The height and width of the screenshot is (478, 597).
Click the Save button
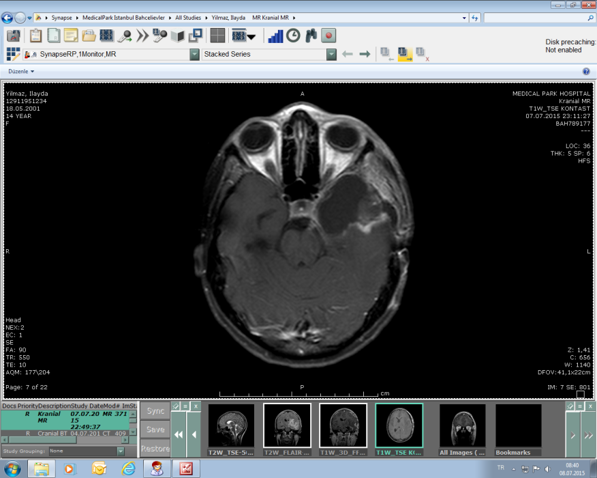pyautogui.click(x=155, y=430)
